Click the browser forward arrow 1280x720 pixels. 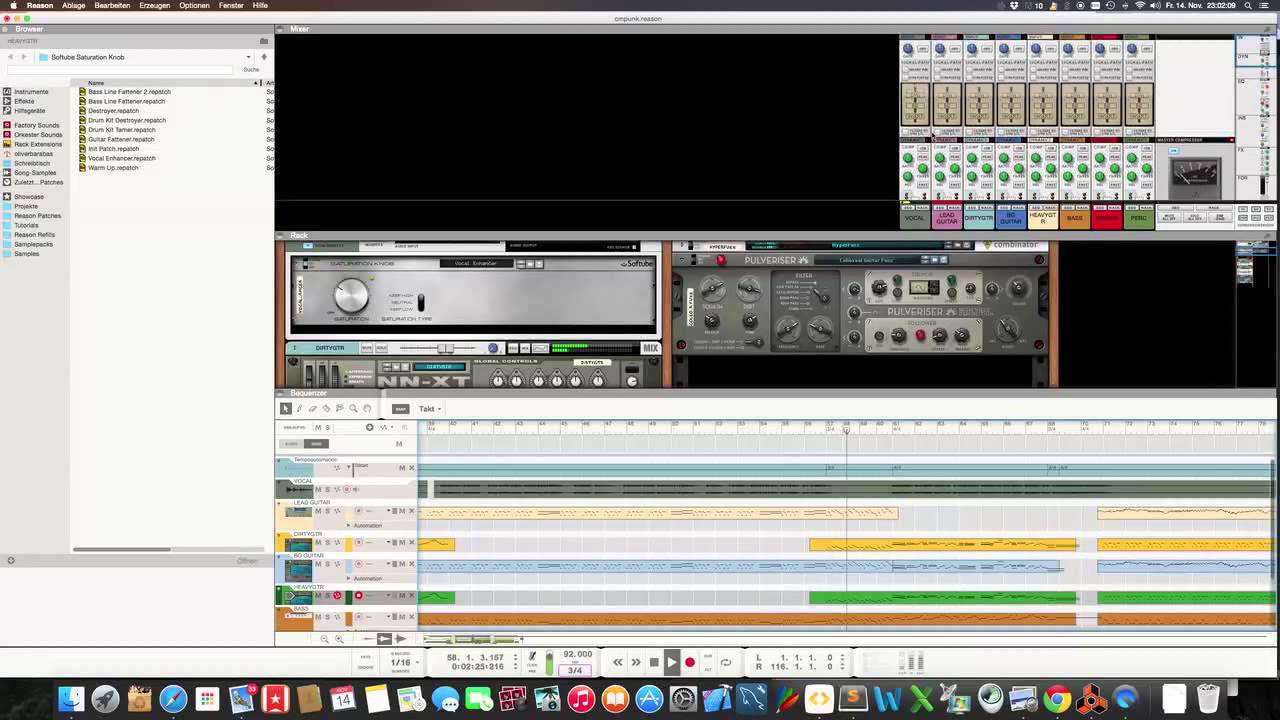point(25,57)
